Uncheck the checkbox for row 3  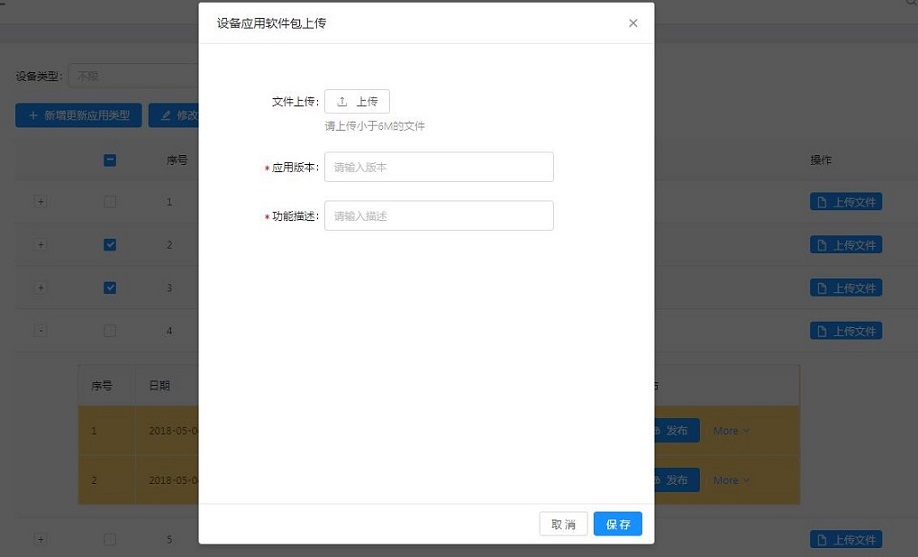[x=109, y=288]
